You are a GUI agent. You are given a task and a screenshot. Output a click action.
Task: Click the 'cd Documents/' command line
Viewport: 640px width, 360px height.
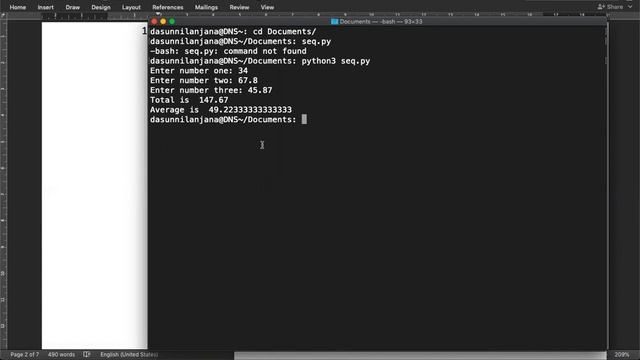(x=233, y=31)
